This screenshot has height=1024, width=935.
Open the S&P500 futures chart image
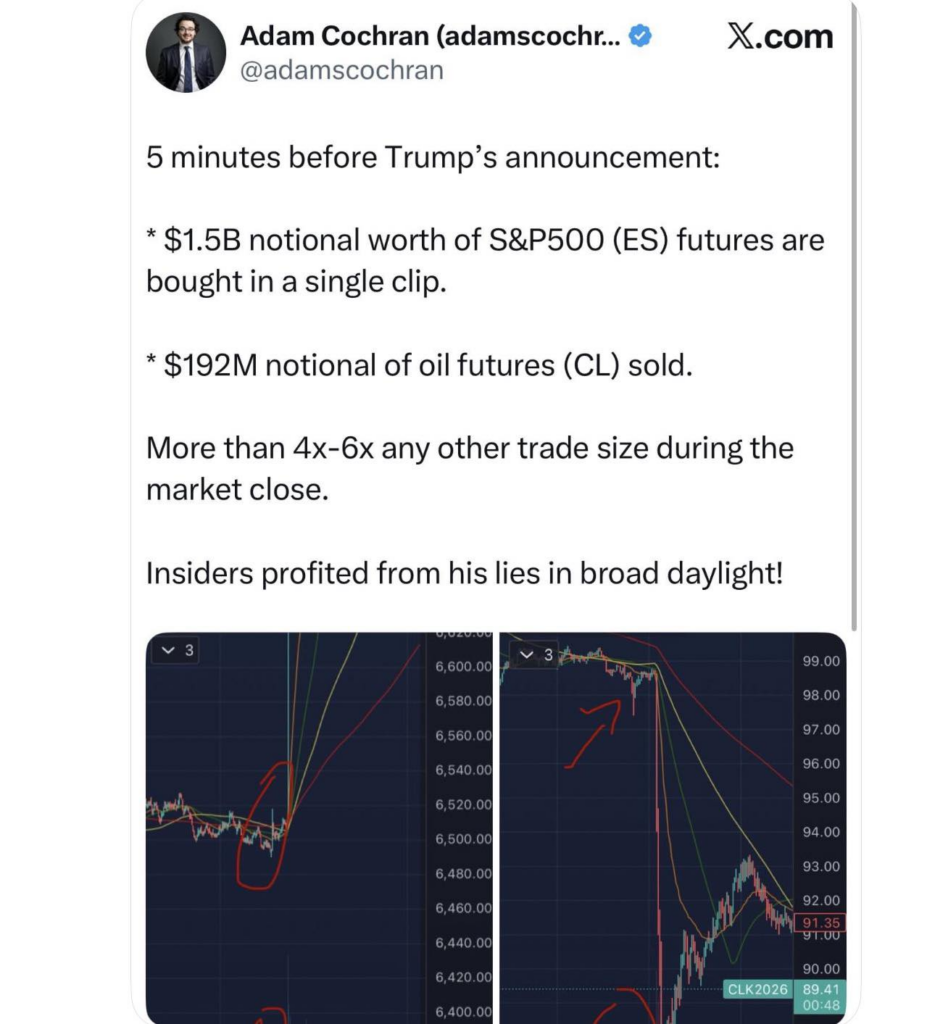[320, 827]
